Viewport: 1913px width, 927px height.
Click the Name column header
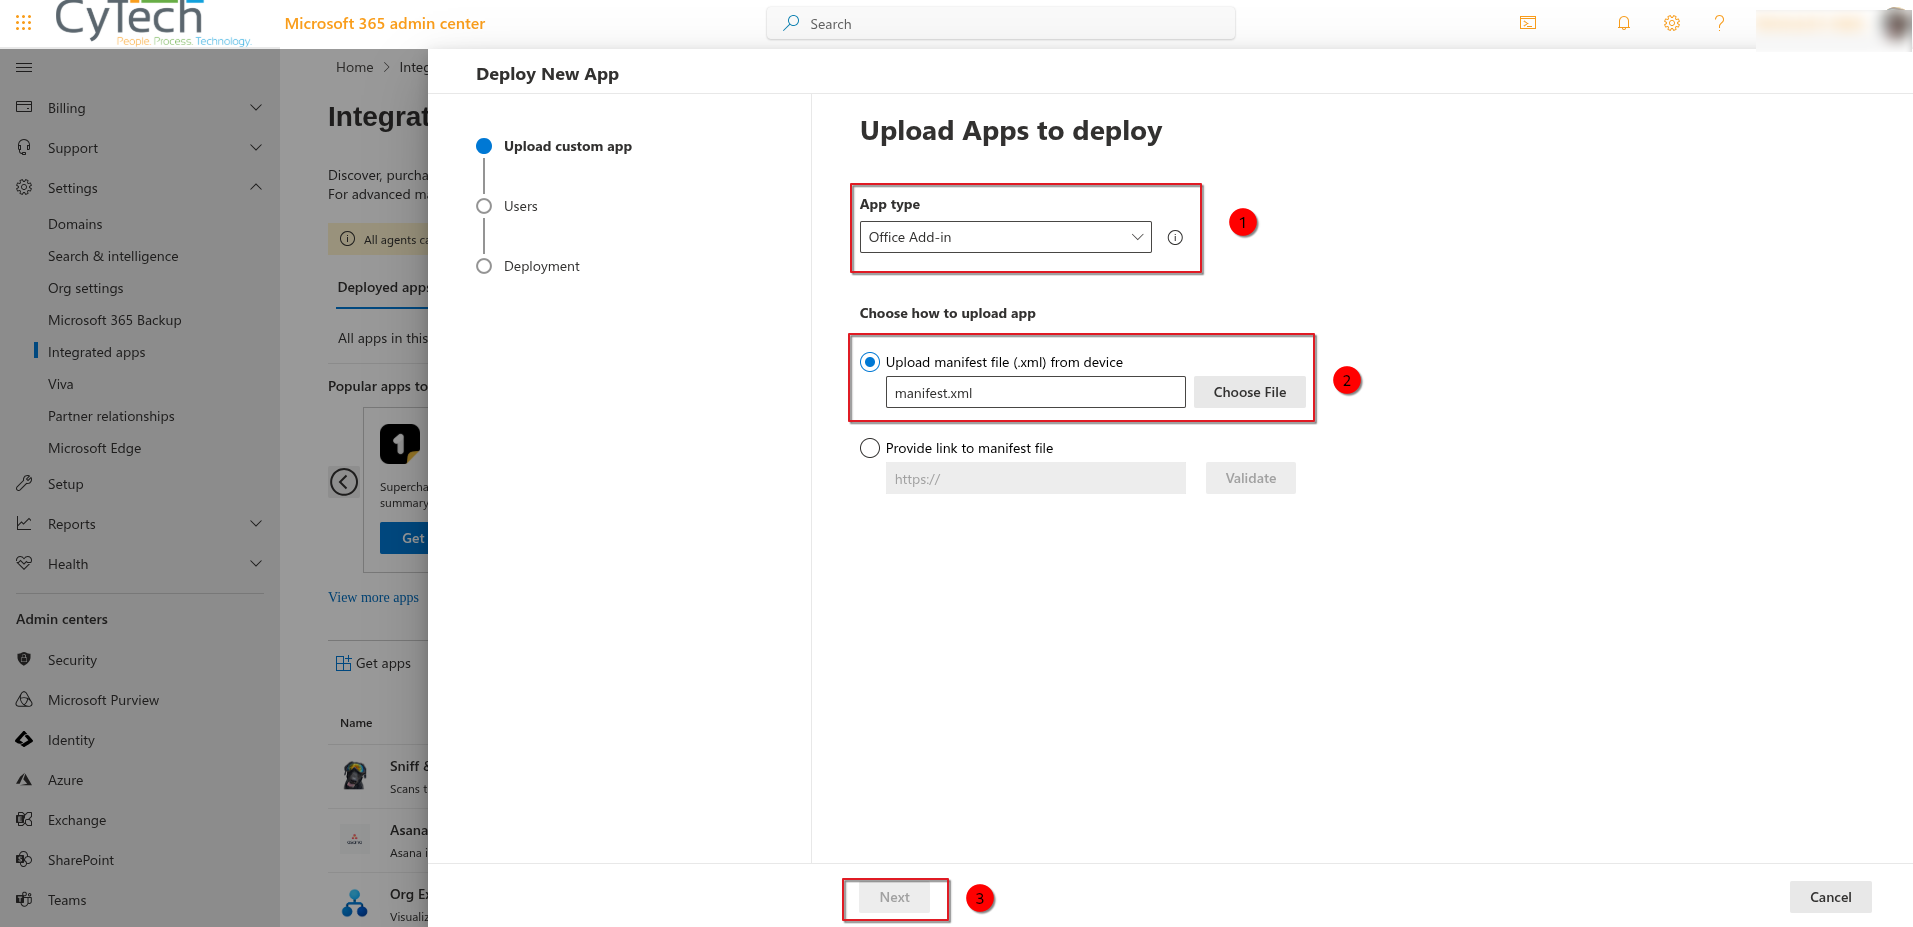coord(356,723)
